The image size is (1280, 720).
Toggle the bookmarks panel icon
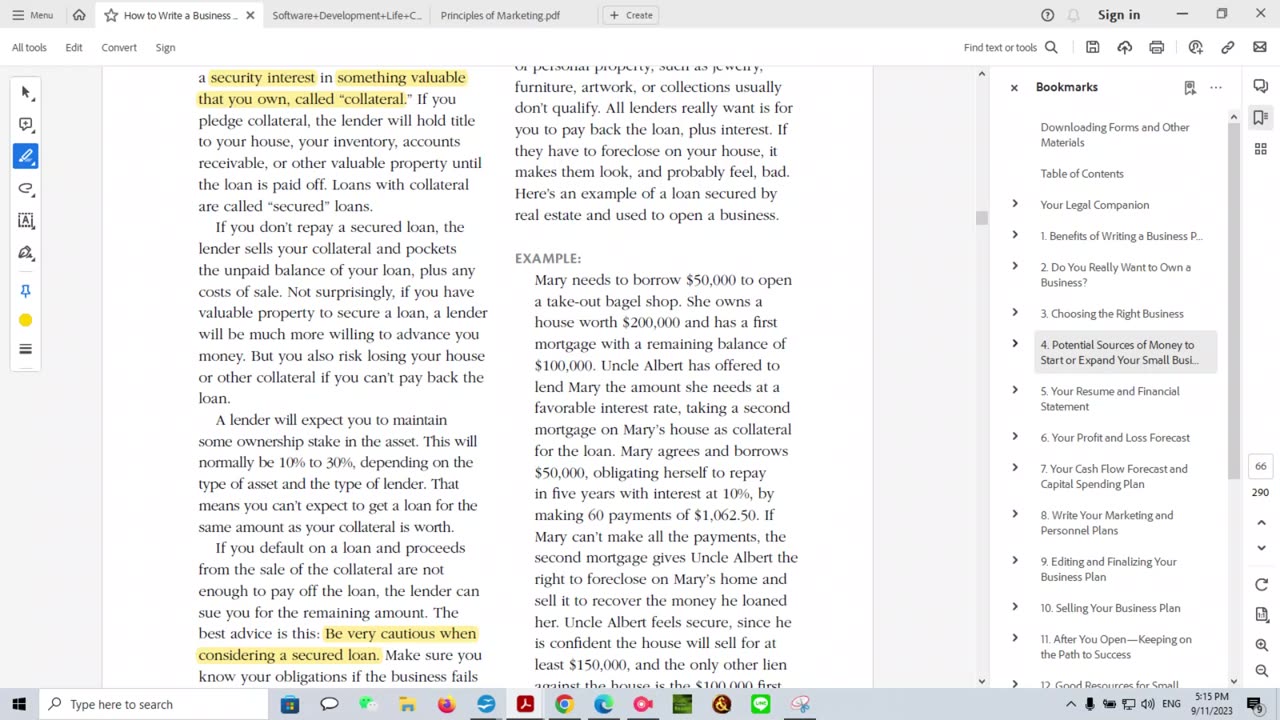tap(1261, 118)
